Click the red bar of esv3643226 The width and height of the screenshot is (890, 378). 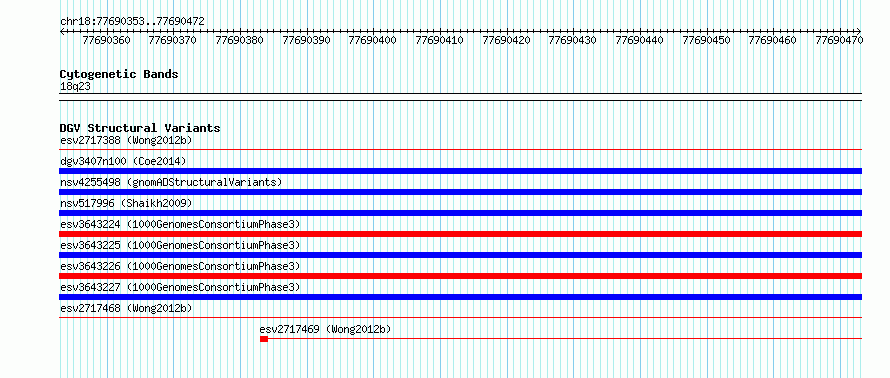pos(461,276)
